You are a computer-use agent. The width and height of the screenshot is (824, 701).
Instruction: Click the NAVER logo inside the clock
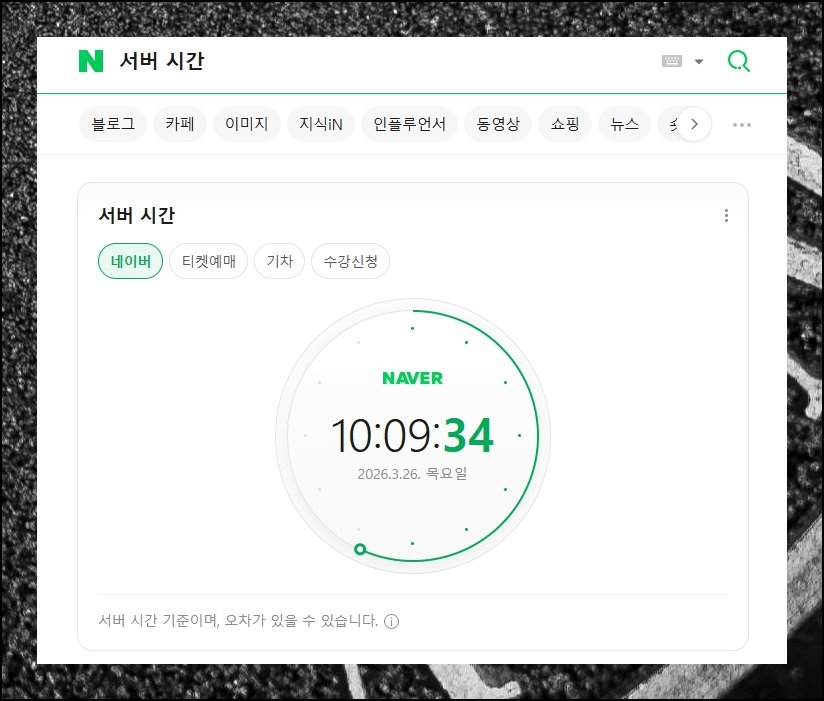(x=413, y=378)
